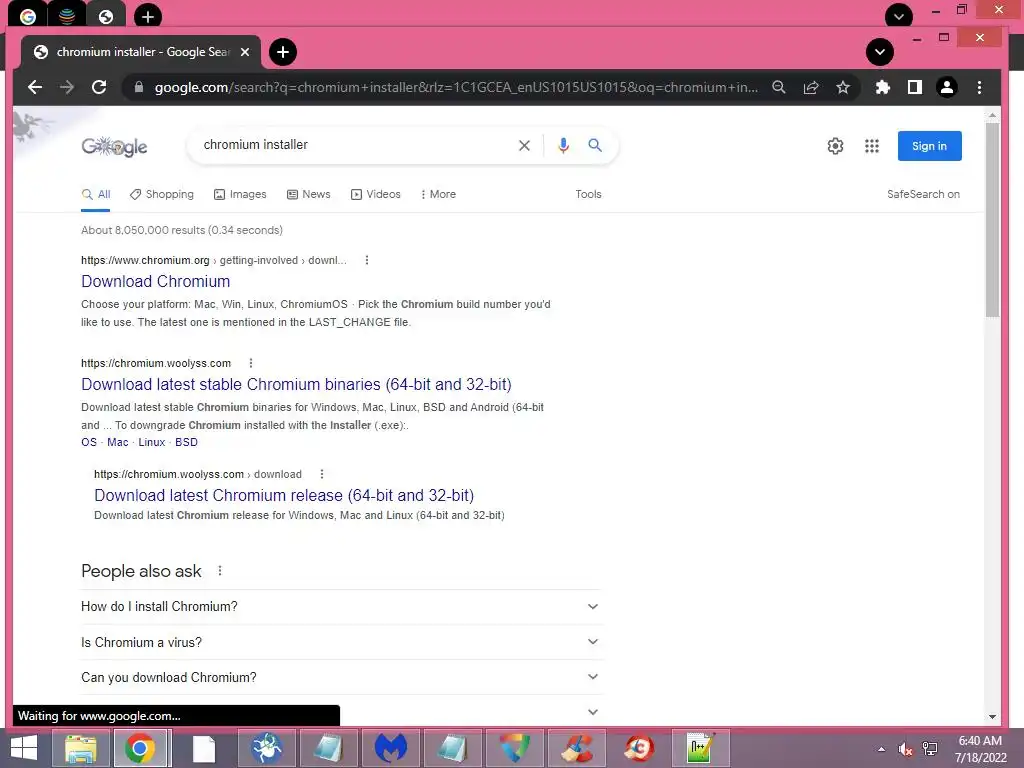Viewport: 1024px width, 768px height.
Task: Open the OS sitelink
Action: click(89, 442)
